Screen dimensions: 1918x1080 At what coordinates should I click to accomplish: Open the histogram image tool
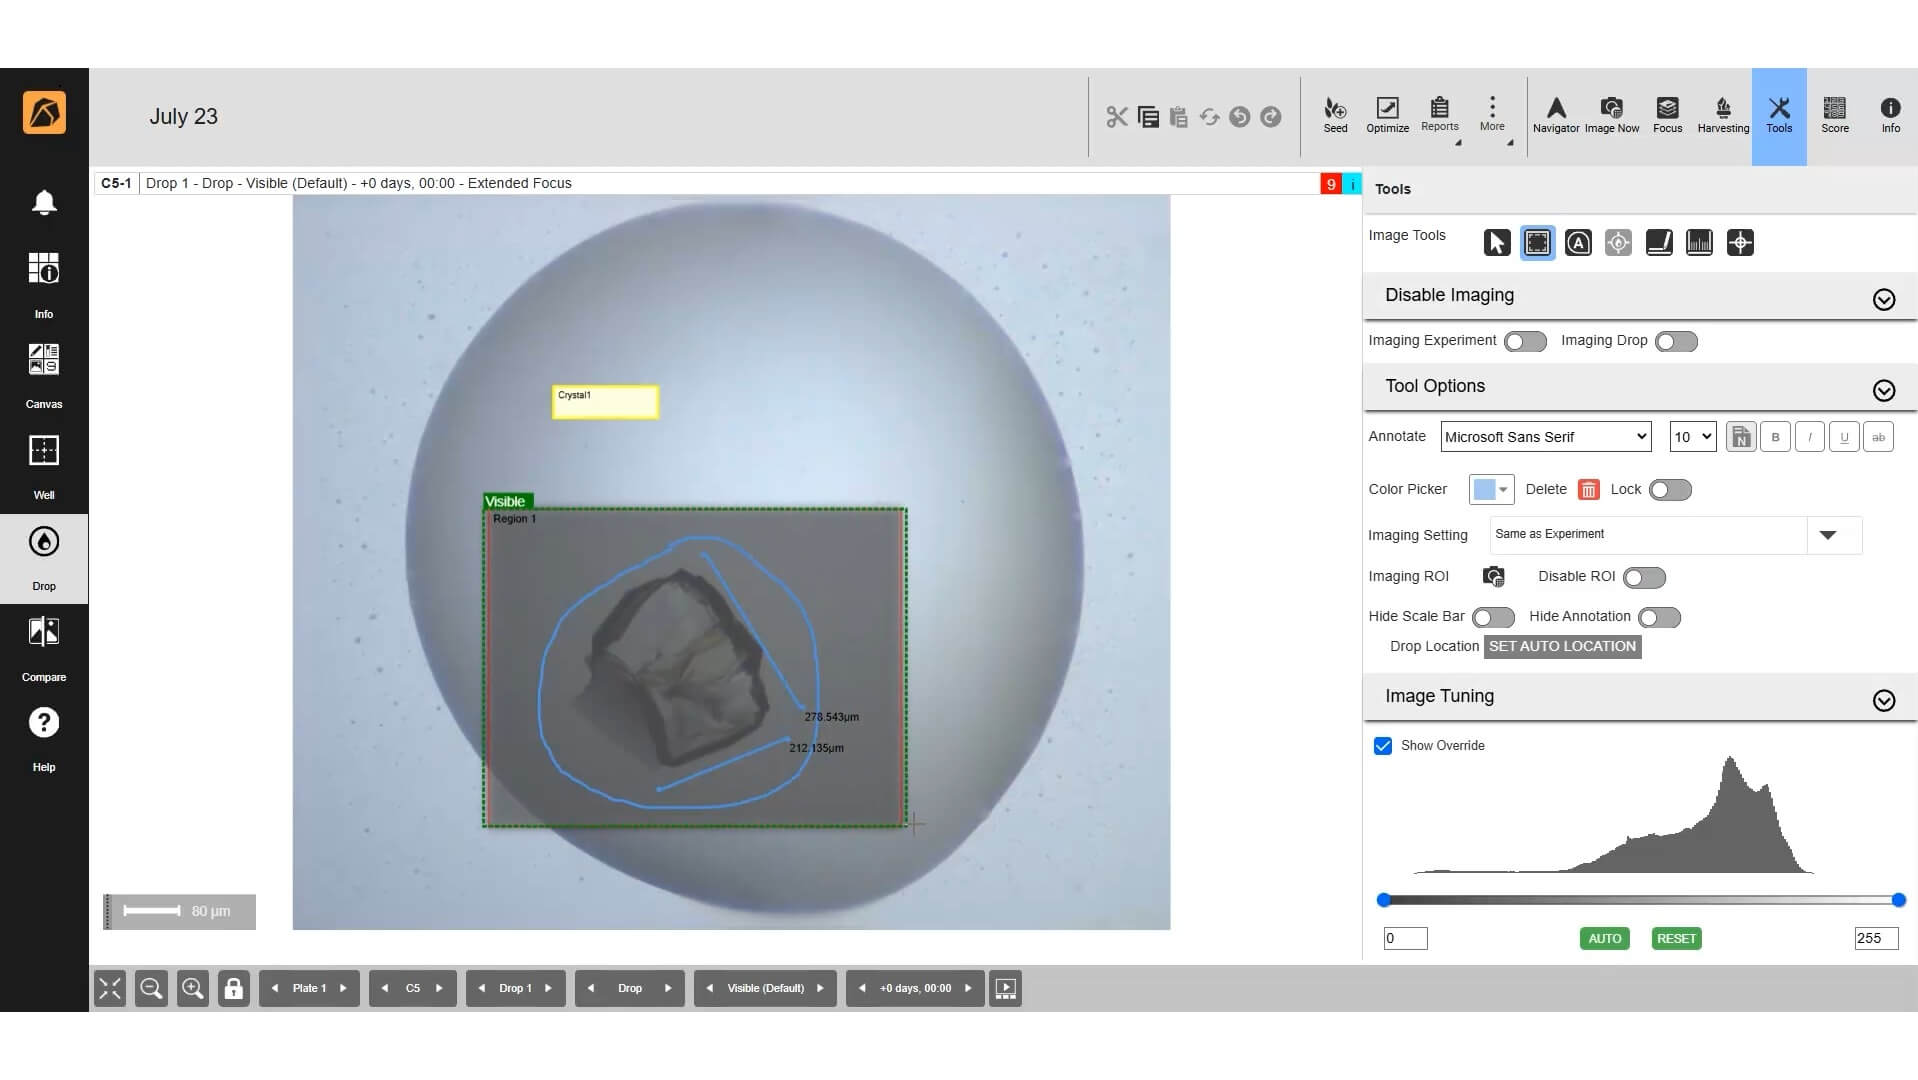1699,243
